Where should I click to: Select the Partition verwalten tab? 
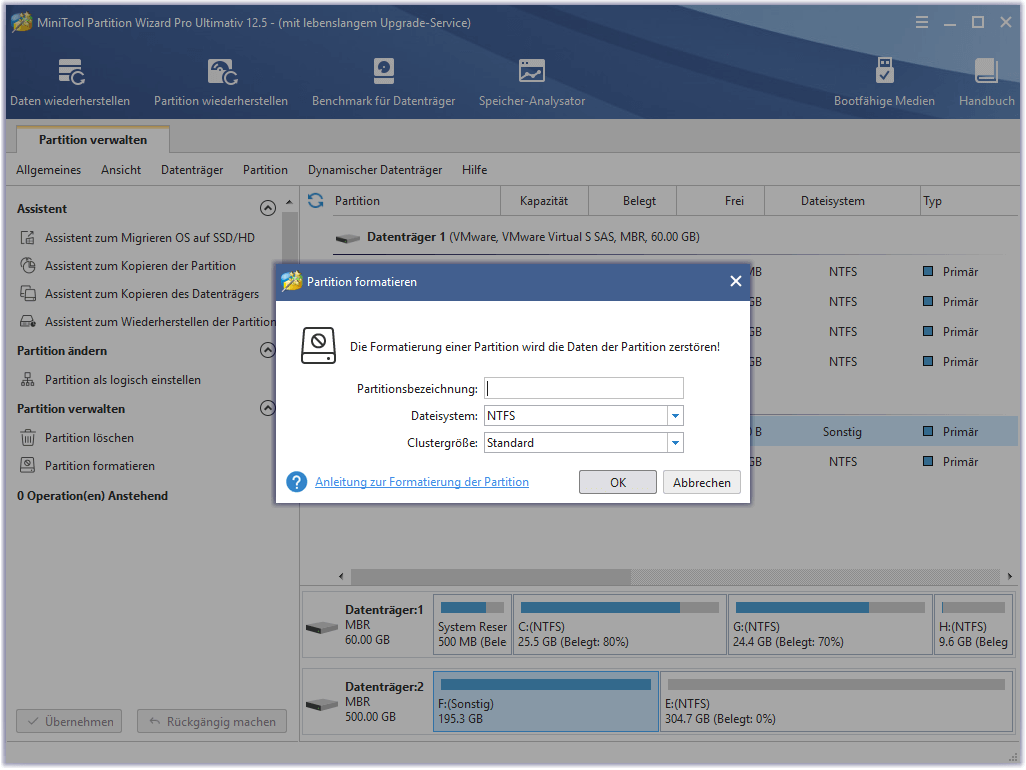pos(93,139)
